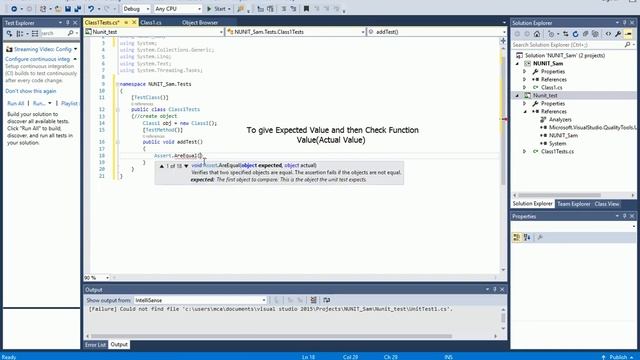Click Playlist link in Test Explorer
The image size is (640, 360).
69,104
